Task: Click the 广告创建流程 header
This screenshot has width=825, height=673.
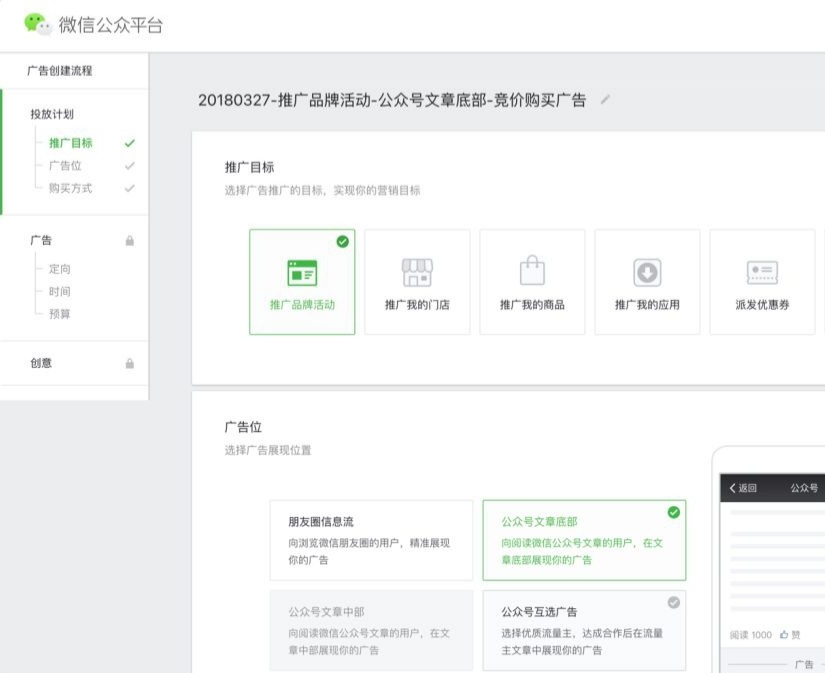Action: [59, 71]
